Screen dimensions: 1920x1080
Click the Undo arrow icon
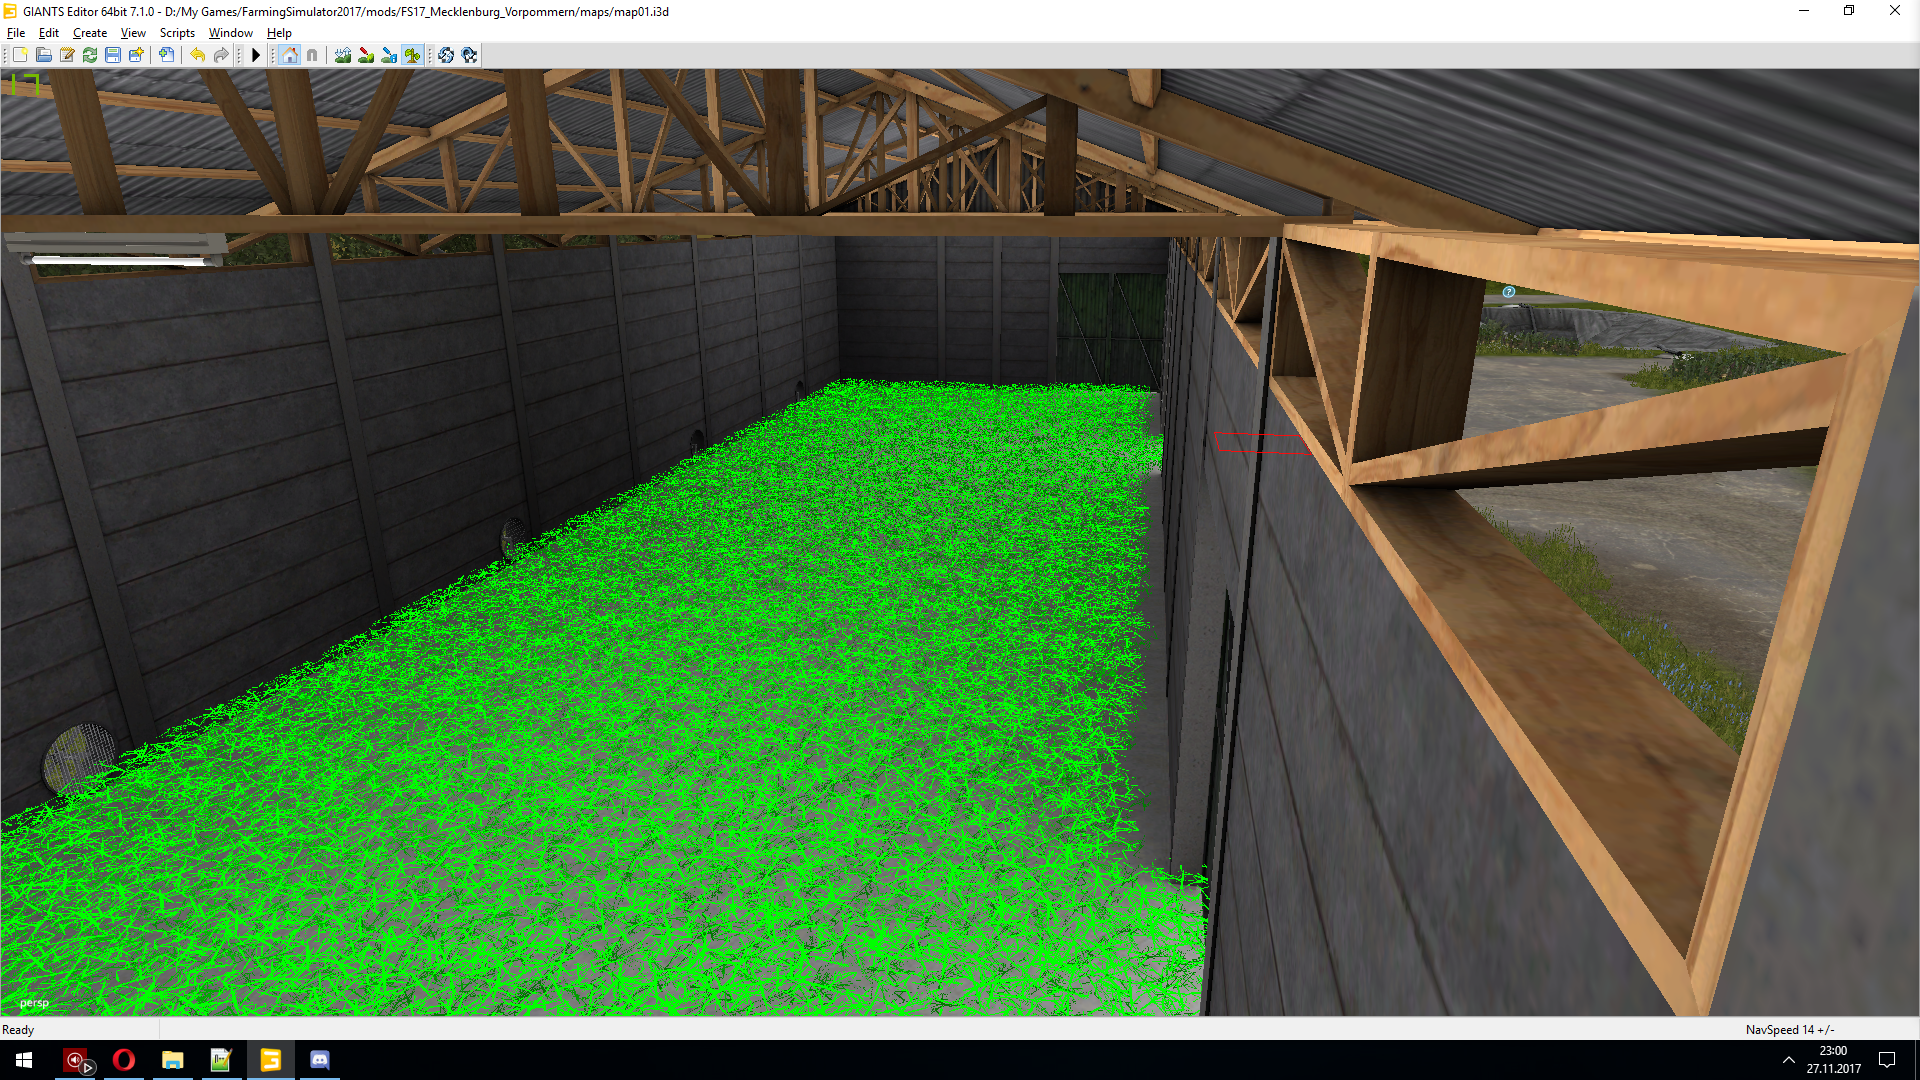198,55
